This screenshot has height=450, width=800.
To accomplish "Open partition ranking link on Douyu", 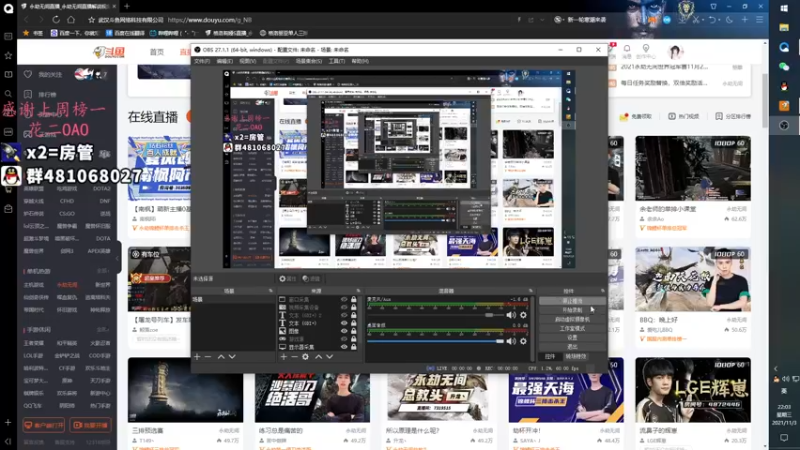I will click(733, 116).
